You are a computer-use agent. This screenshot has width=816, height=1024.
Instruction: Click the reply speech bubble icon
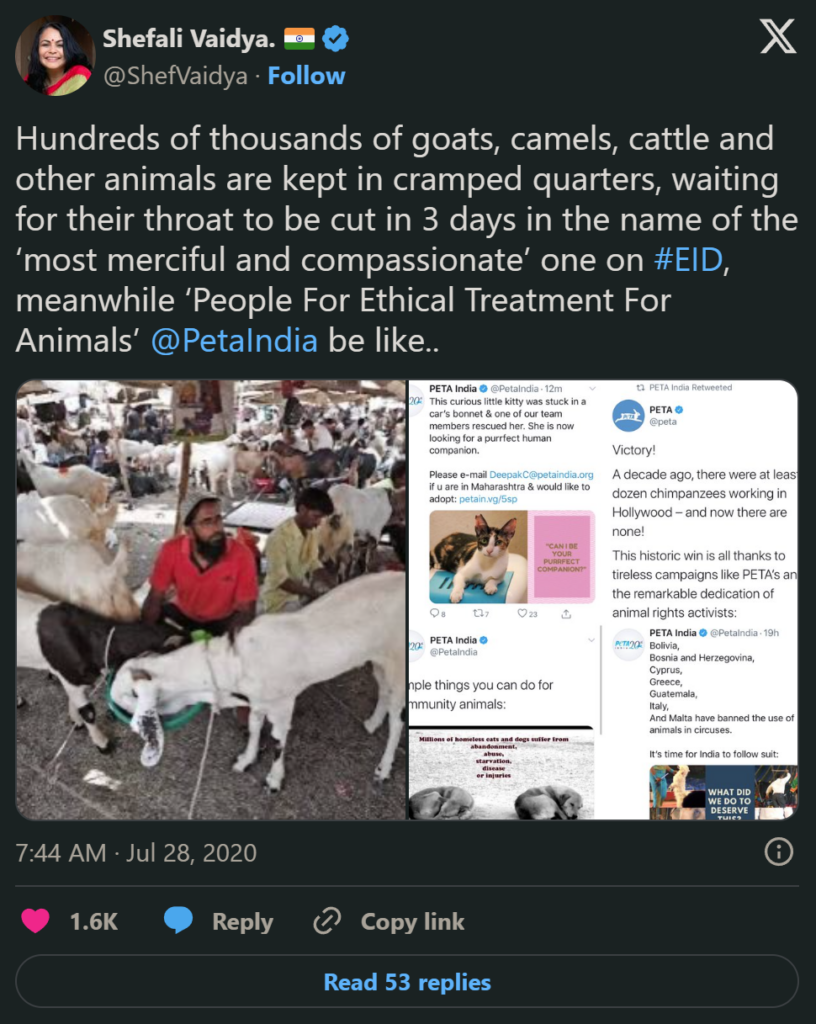pyautogui.click(x=178, y=921)
